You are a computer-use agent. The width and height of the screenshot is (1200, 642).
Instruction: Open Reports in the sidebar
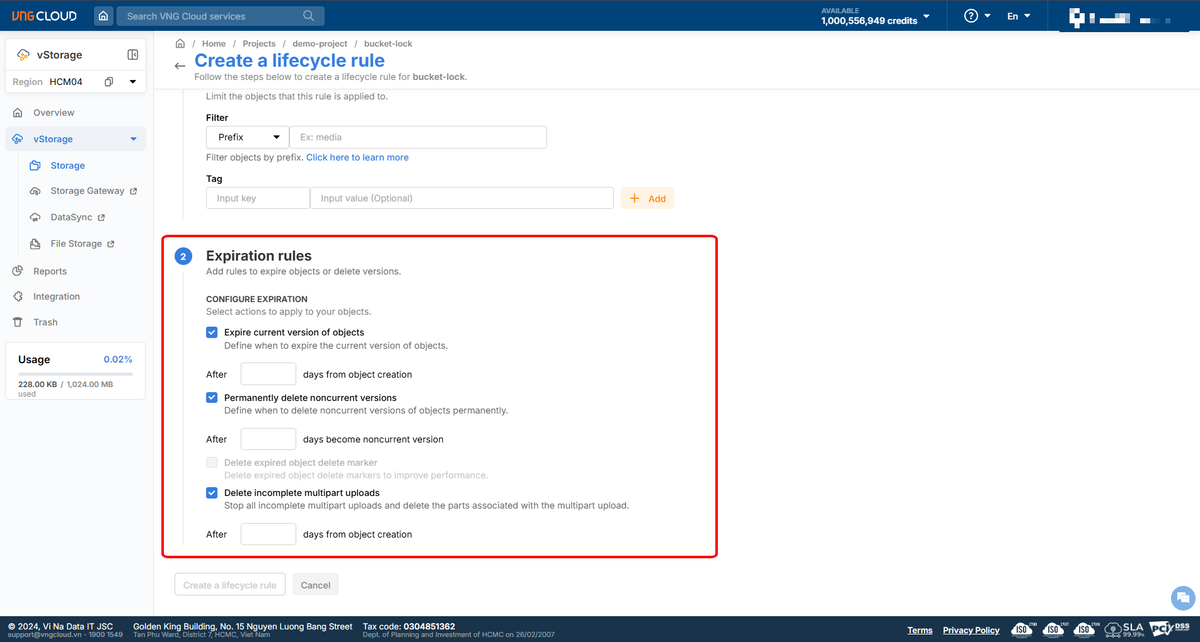point(50,271)
